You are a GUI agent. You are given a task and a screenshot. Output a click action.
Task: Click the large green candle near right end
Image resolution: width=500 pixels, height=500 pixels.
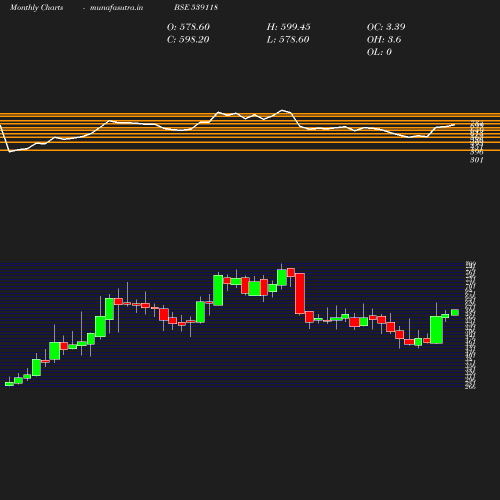436,330
